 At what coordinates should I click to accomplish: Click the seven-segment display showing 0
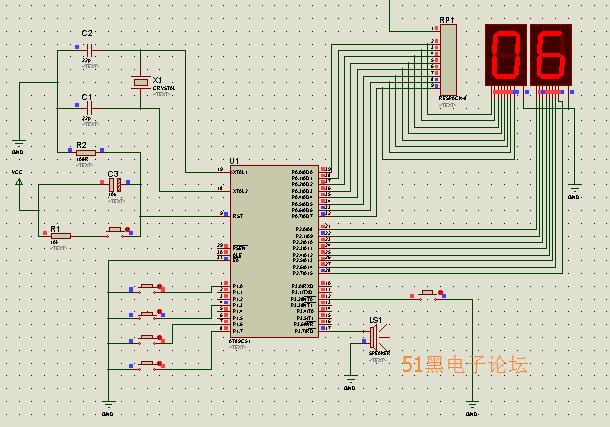pyautogui.click(x=506, y=55)
